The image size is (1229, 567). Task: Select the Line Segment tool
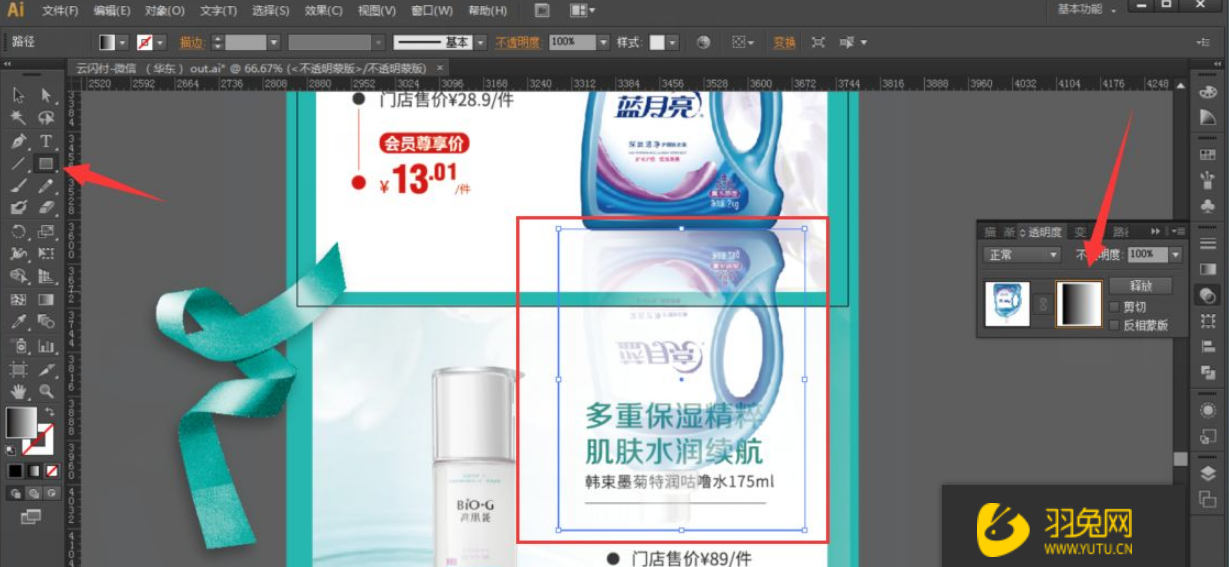[18, 163]
